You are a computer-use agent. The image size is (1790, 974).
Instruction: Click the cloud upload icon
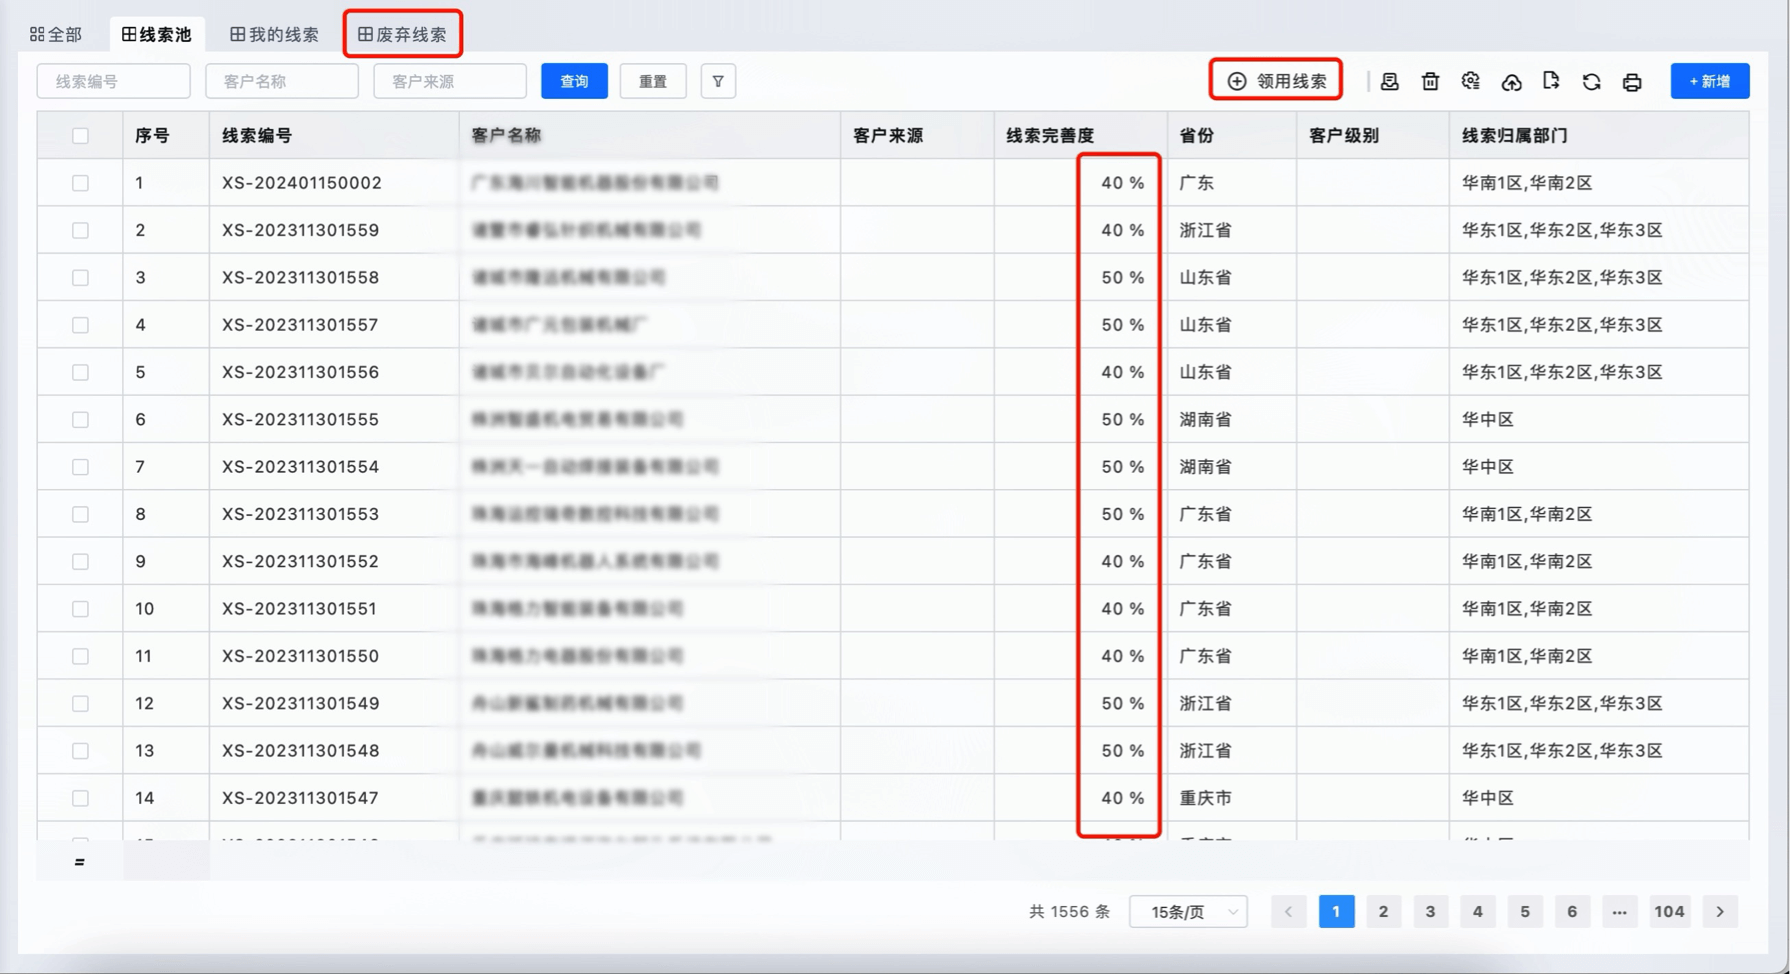pyautogui.click(x=1511, y=82)
